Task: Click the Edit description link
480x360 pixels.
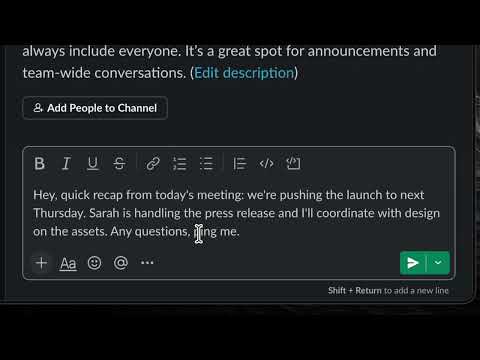Action: point(244,73)
